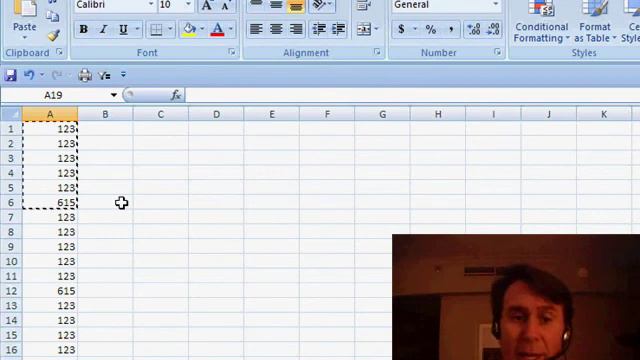640x360 pixels.
Task: Toggle Wrap Text icon
Action: [363, 5]
